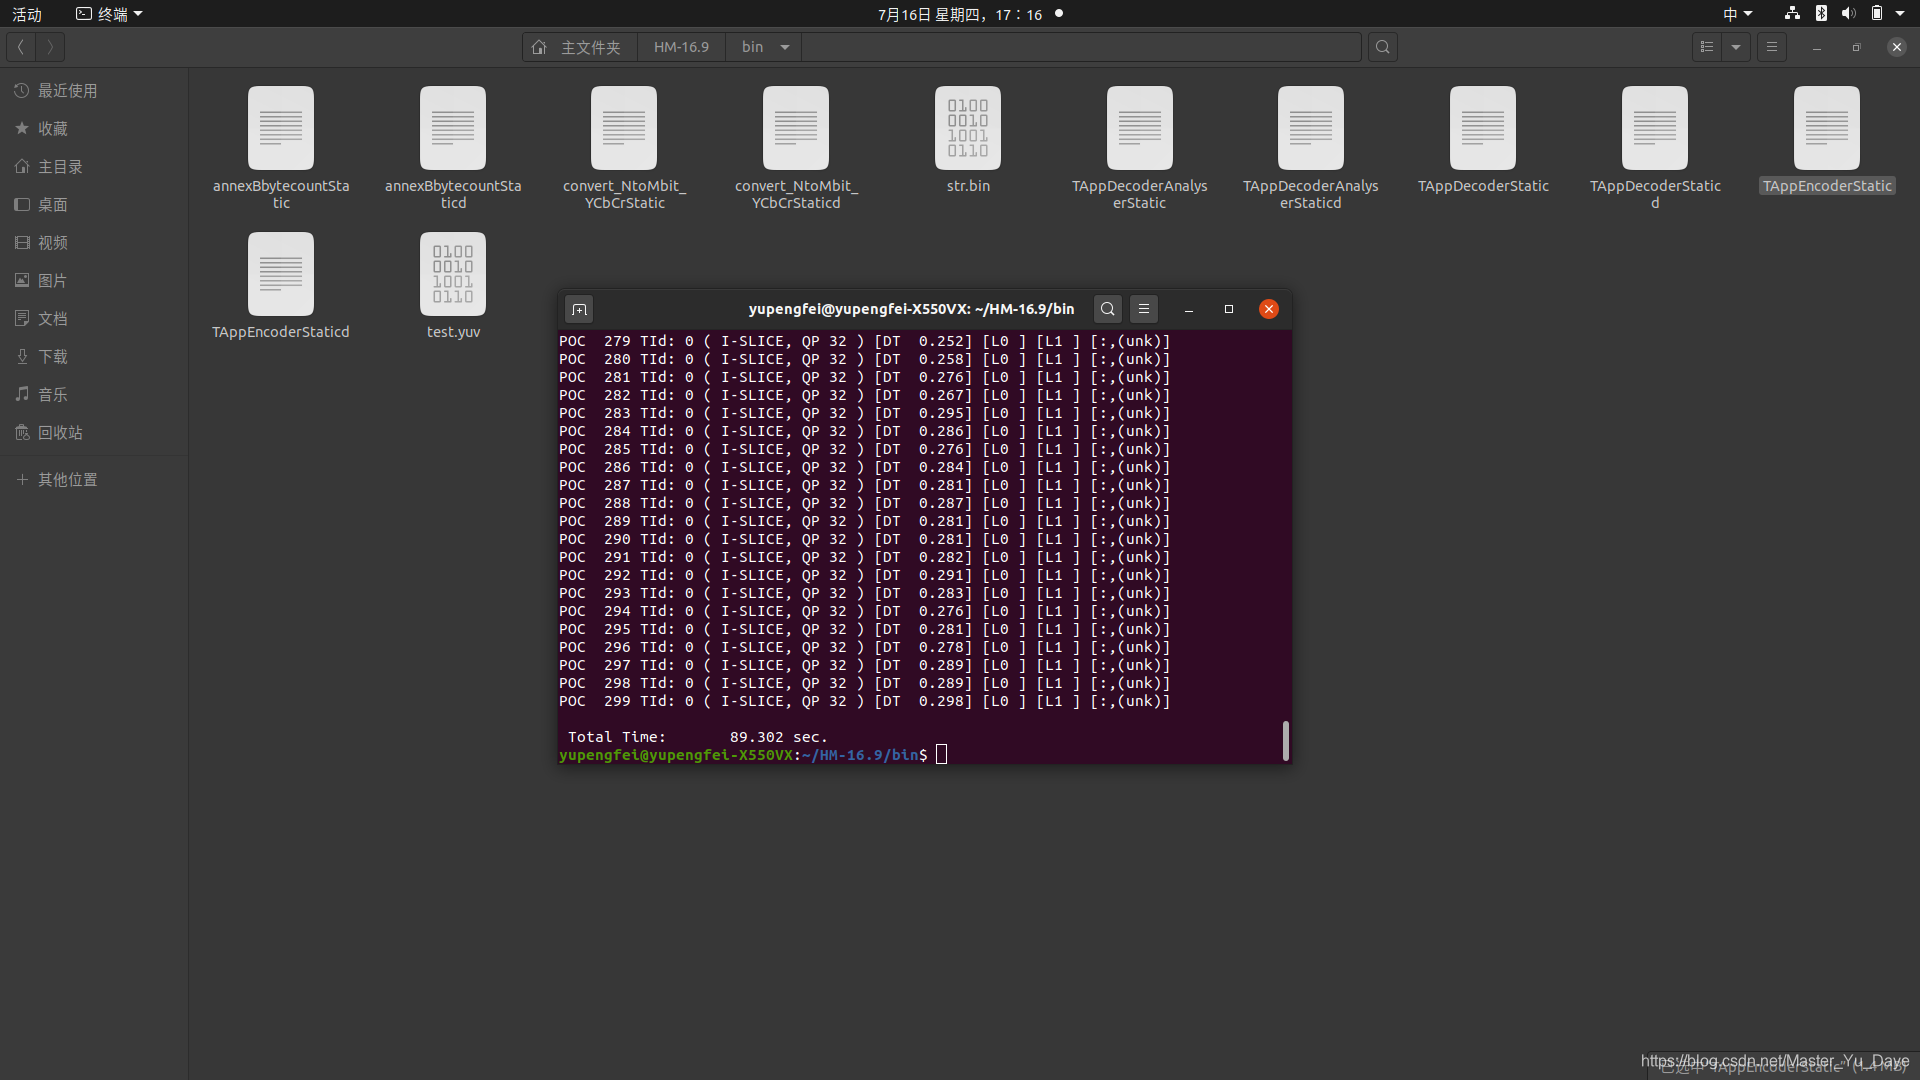Viewport: 1920px width, 1080px height.
Task: Navigate to HM-16.9 in path bar
Action: pyautogui.click(x=681, y=47)
